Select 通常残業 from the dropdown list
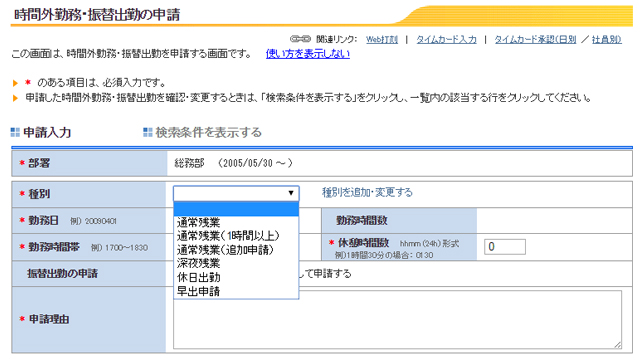 pos(236,222)
